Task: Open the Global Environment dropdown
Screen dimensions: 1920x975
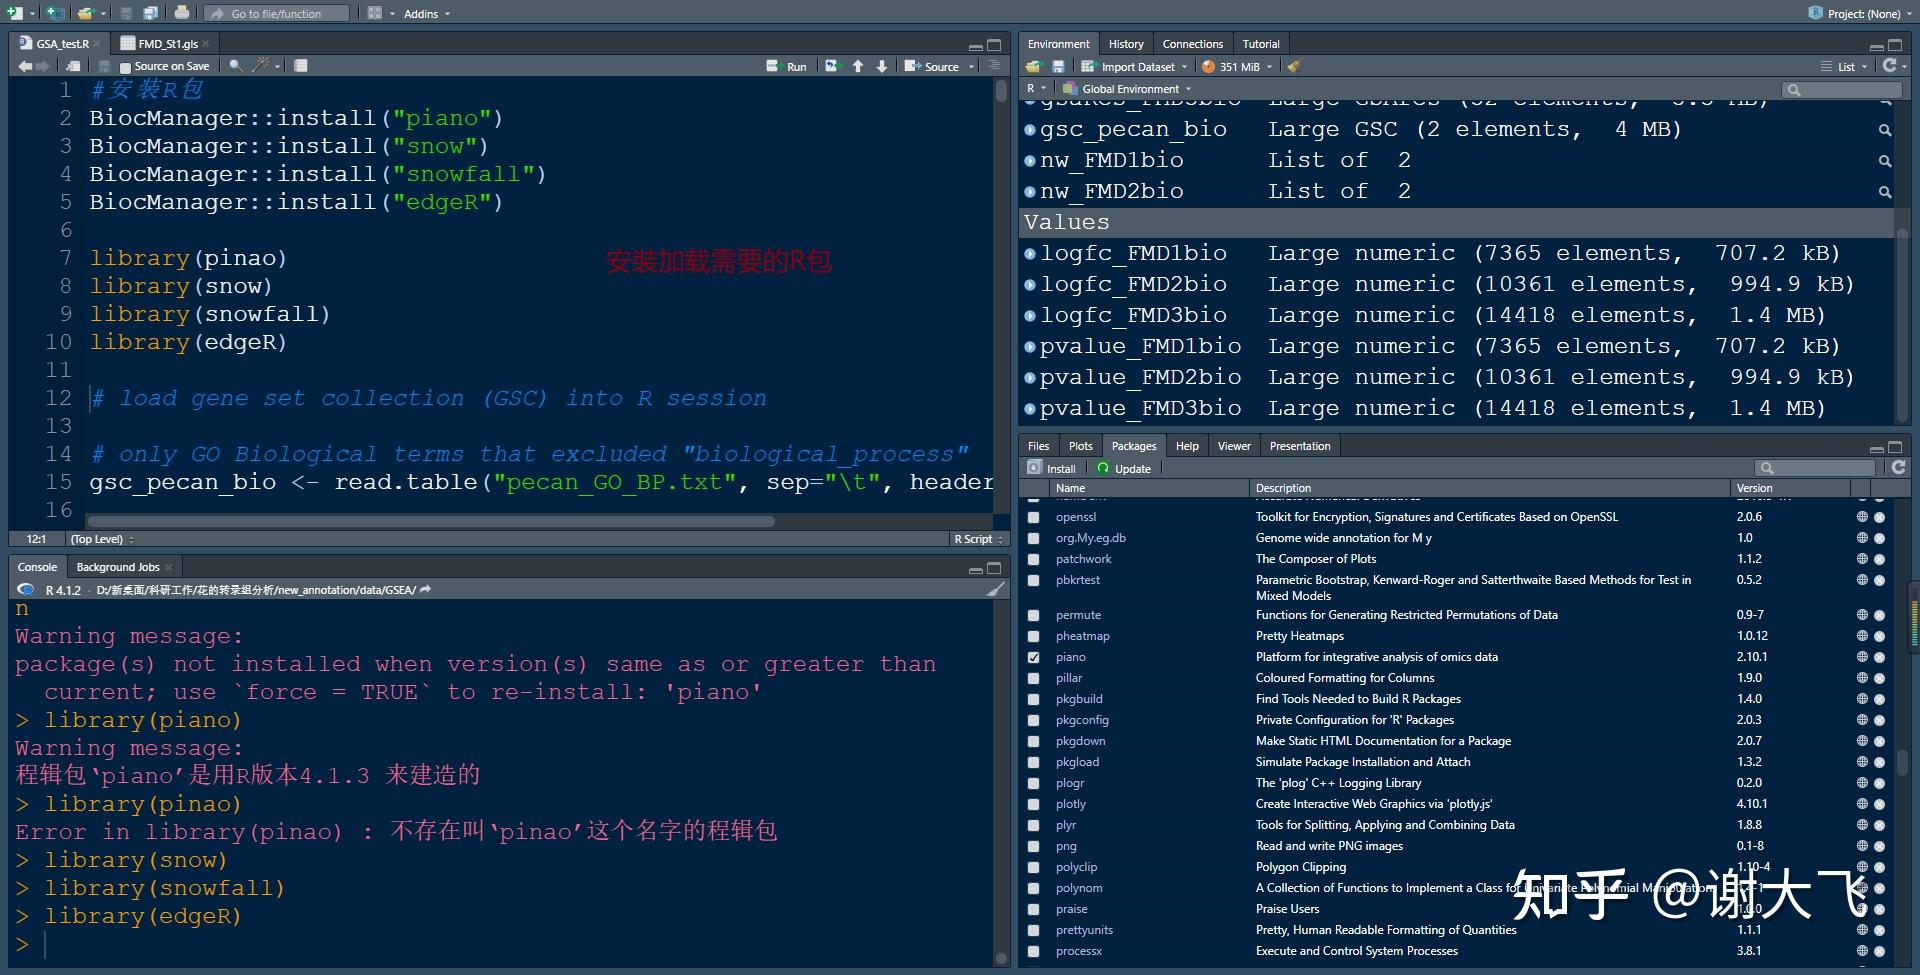Action: 1128,89
